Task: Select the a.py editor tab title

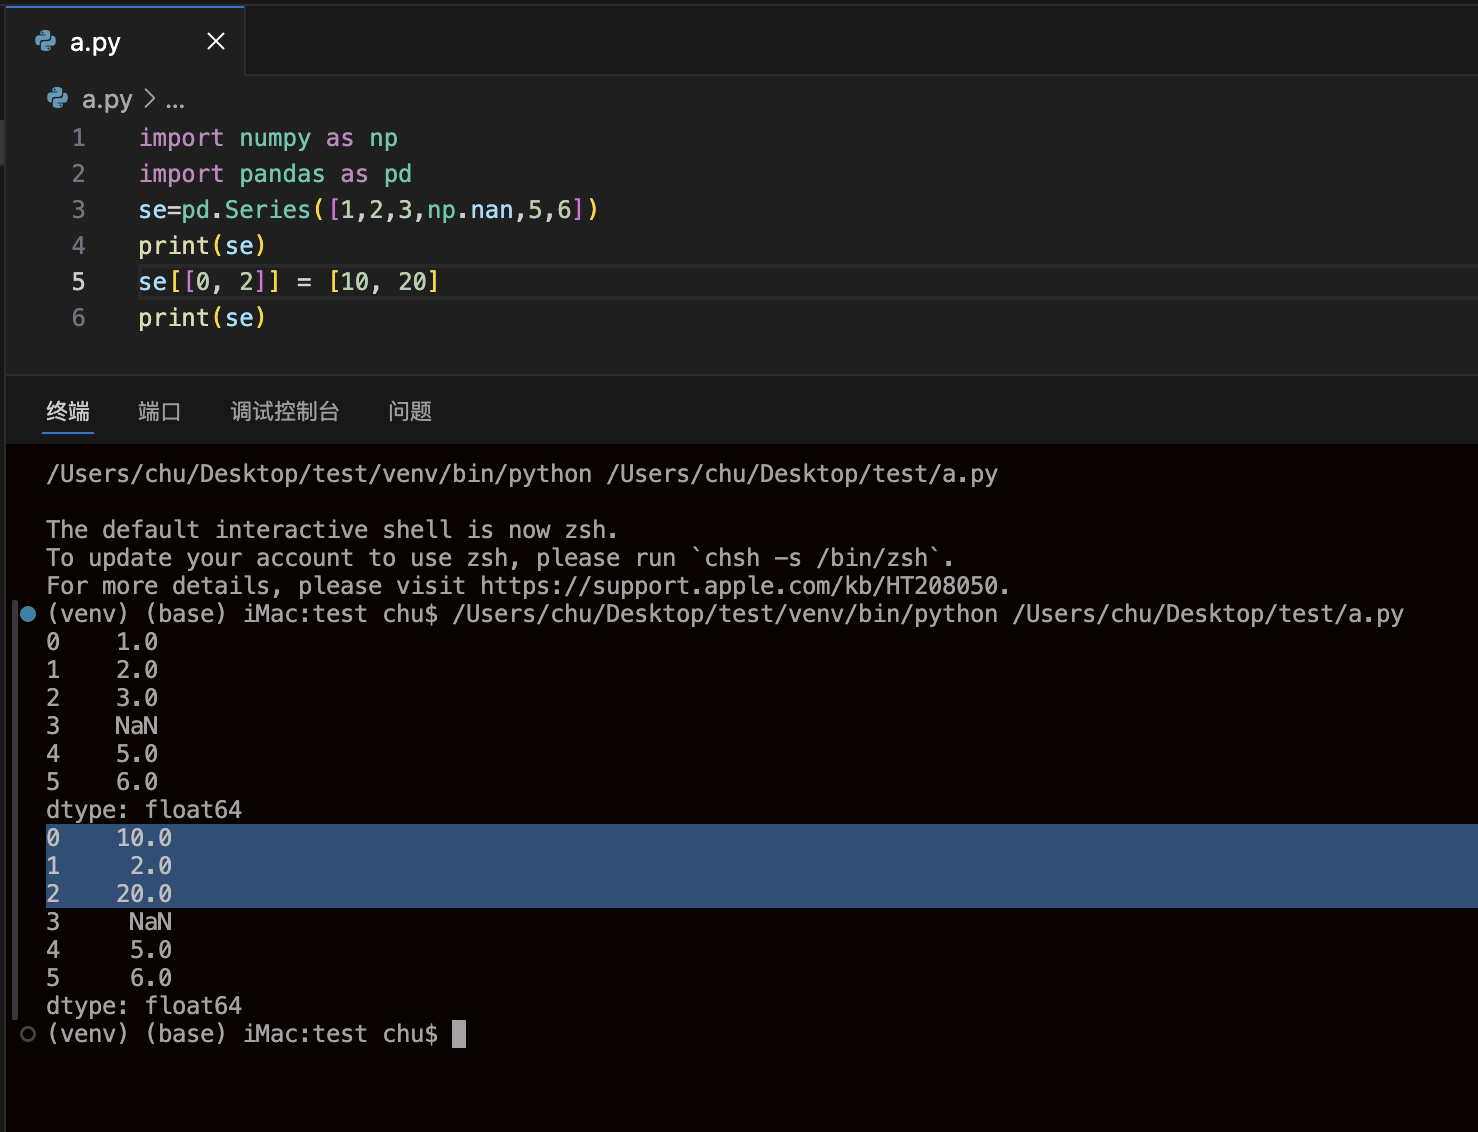Action: click(x=95, y=42)
